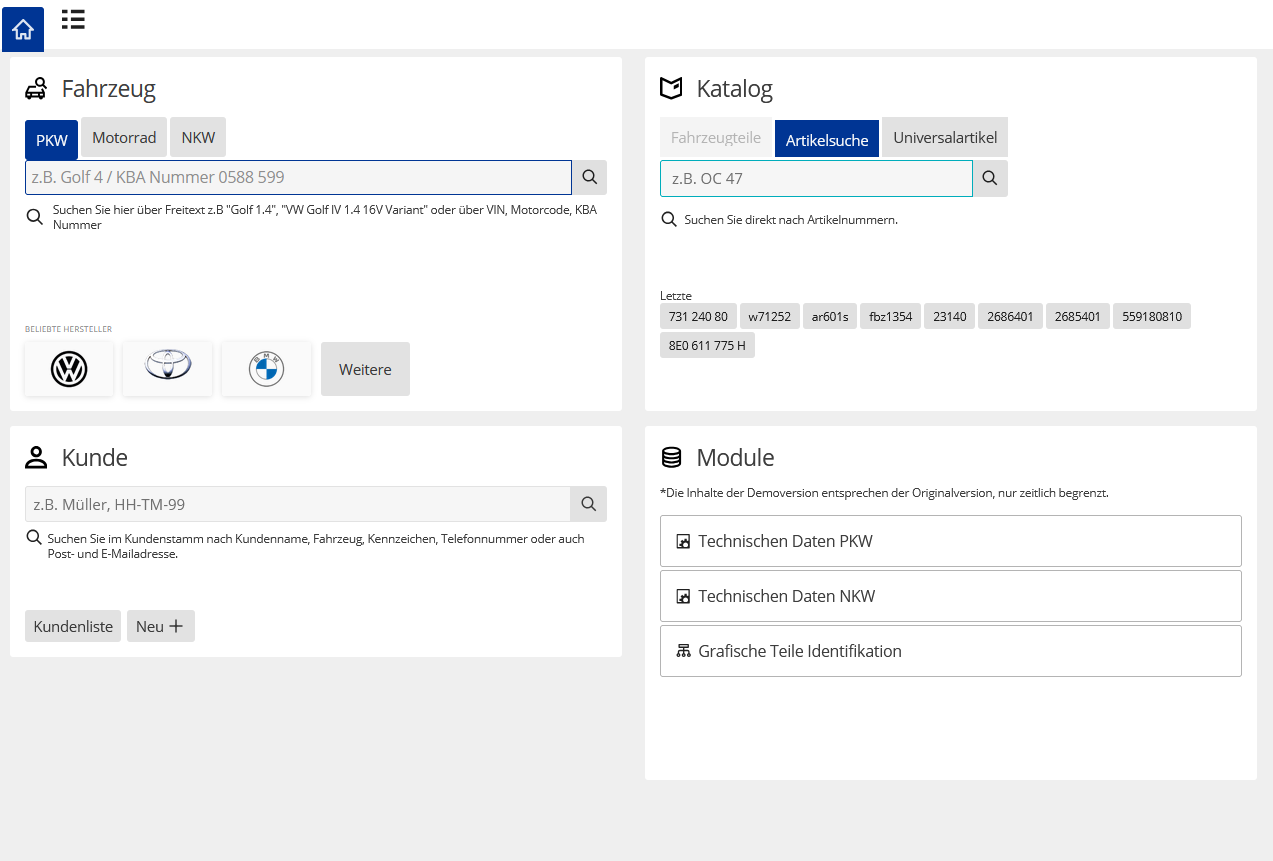Open the list menu icon

(x=73, y=19)
